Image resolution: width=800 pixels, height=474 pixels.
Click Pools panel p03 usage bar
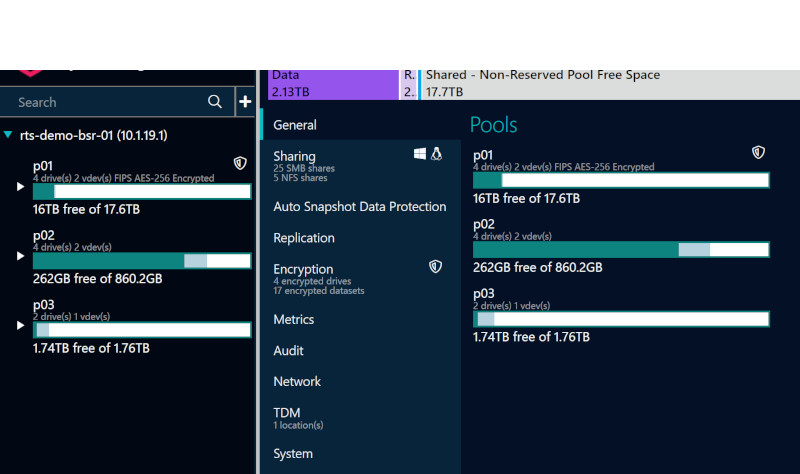pos(621,319)
